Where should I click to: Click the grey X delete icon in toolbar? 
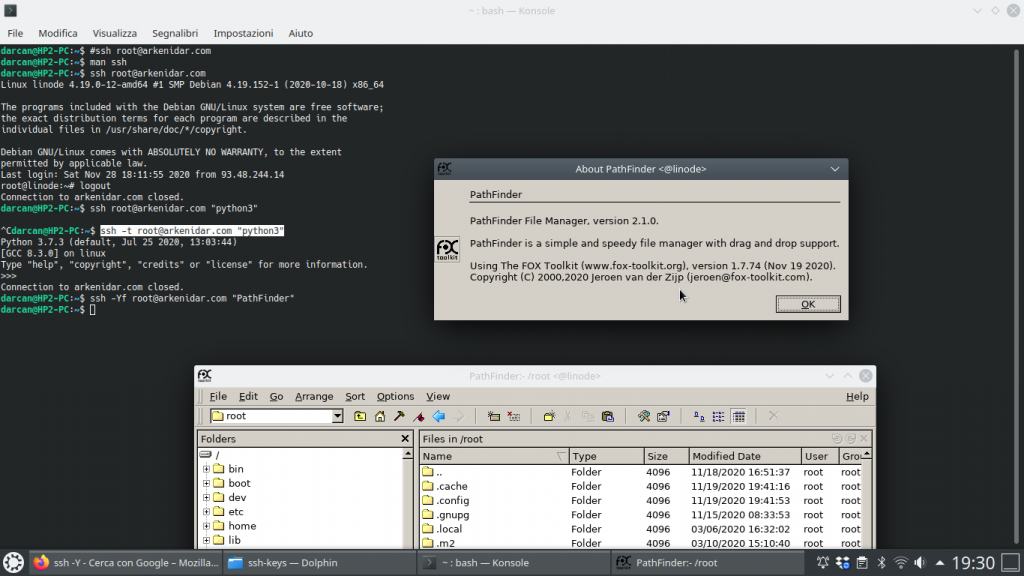pos(773,416)
